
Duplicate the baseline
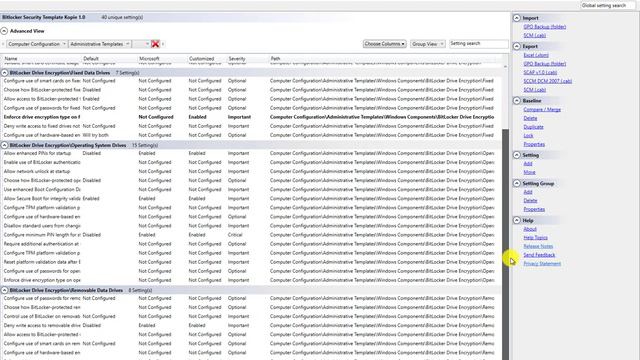[533, 127]
